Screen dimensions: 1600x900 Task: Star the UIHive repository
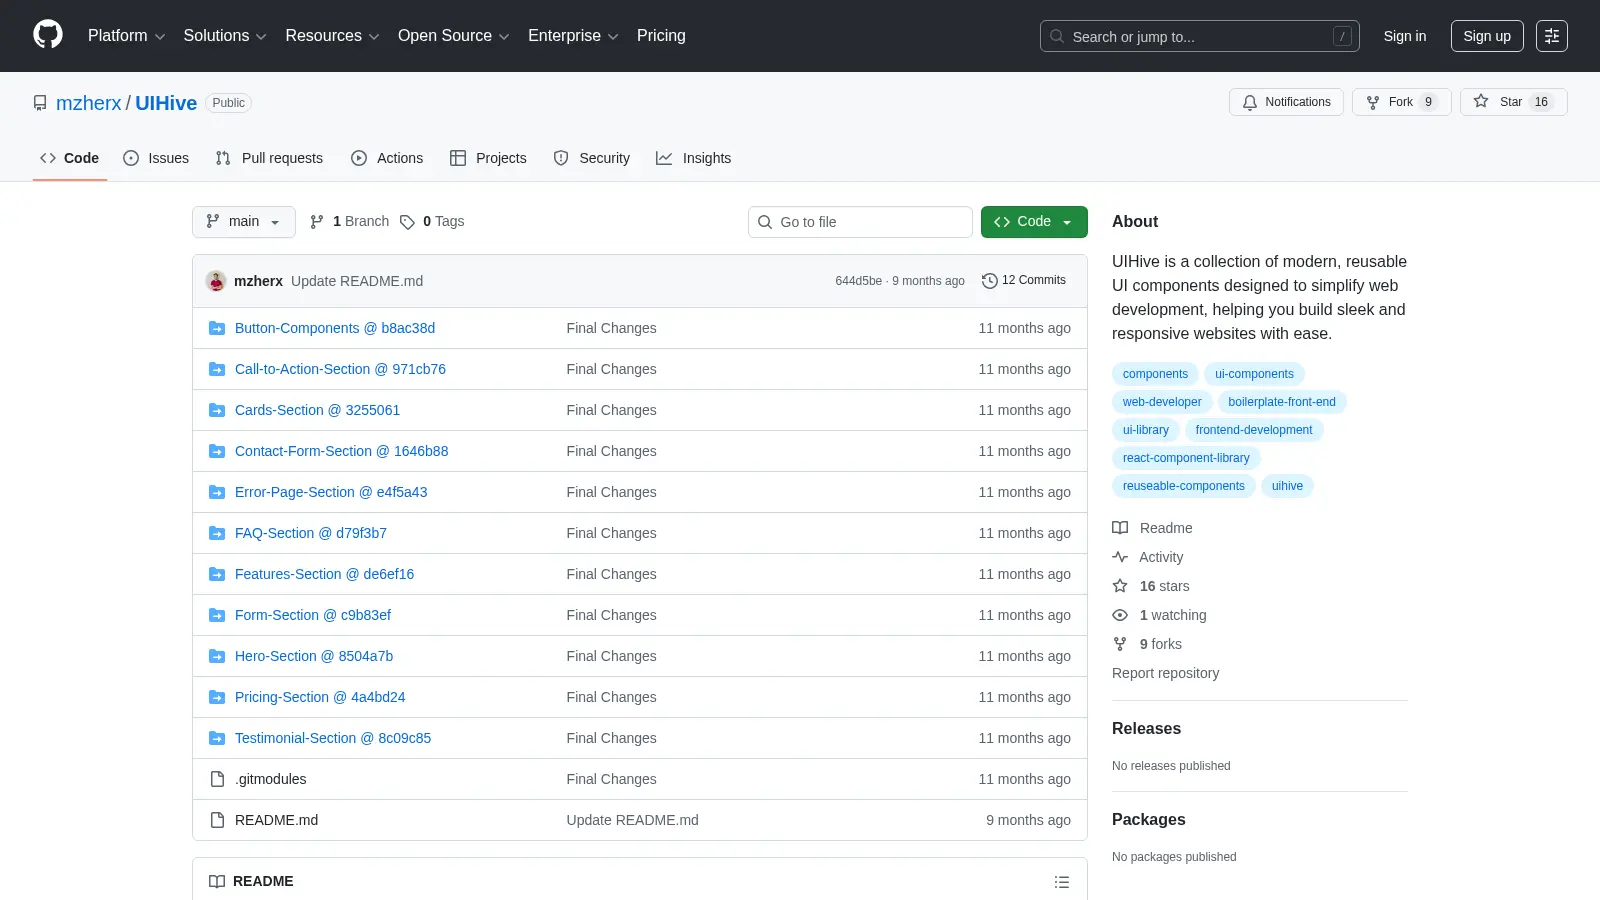1513,102
